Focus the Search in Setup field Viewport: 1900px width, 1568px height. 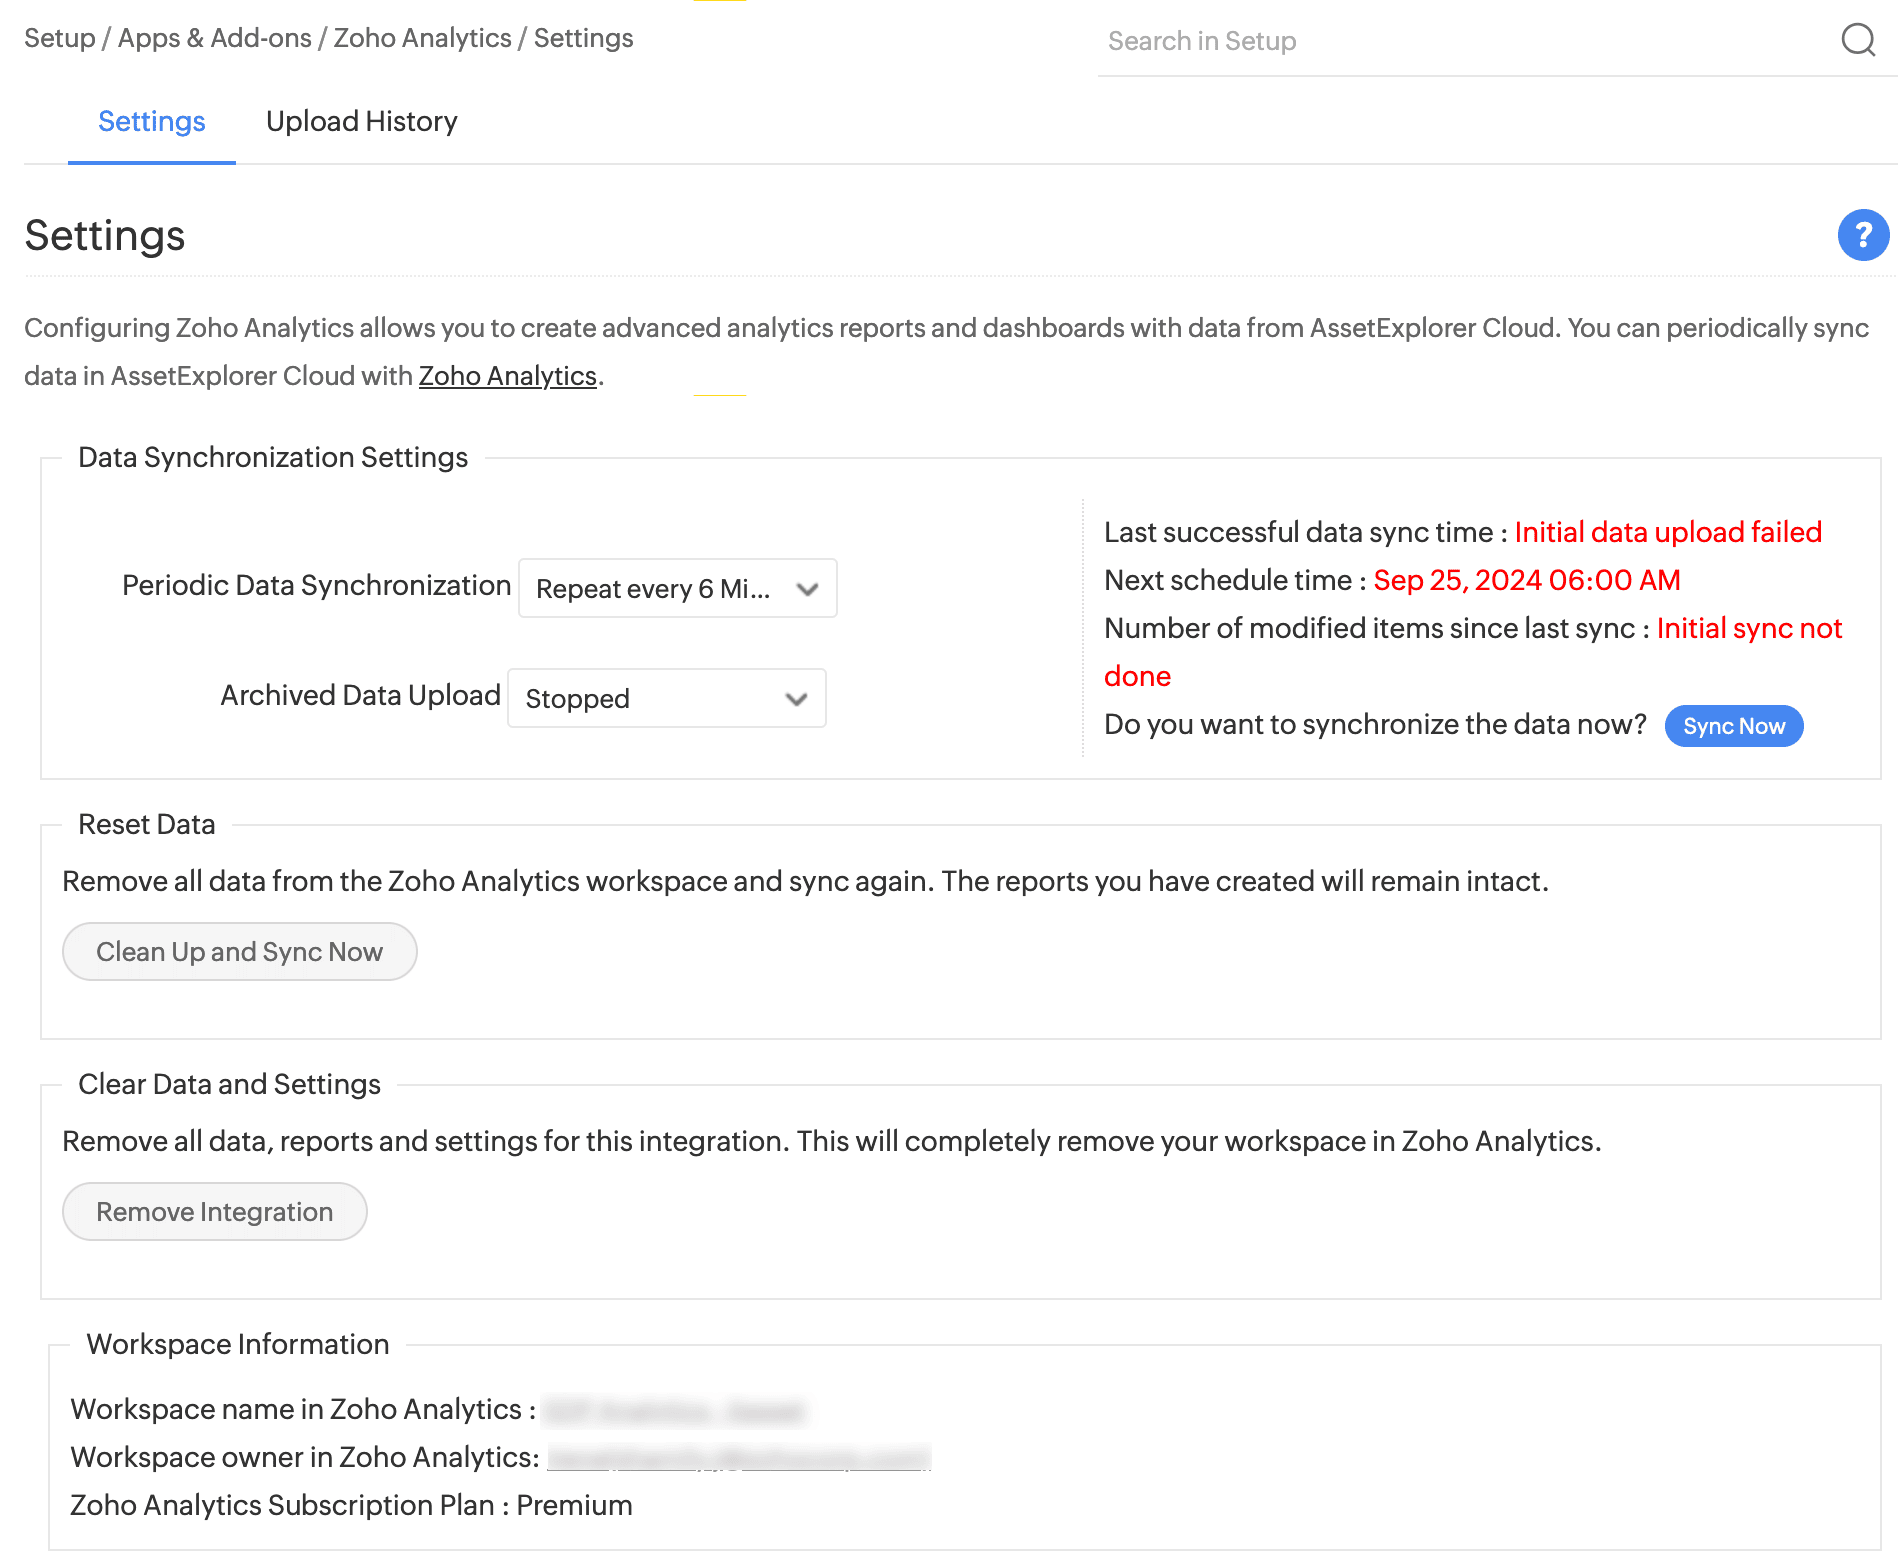pos(1460,41)
